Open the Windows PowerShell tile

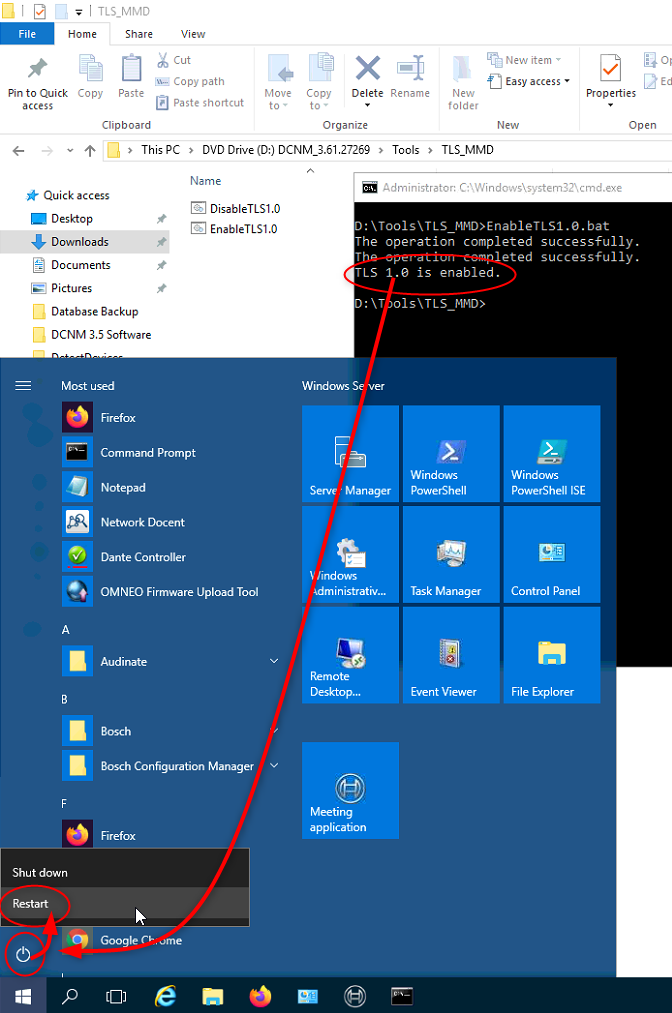click(x=451, y=454)
